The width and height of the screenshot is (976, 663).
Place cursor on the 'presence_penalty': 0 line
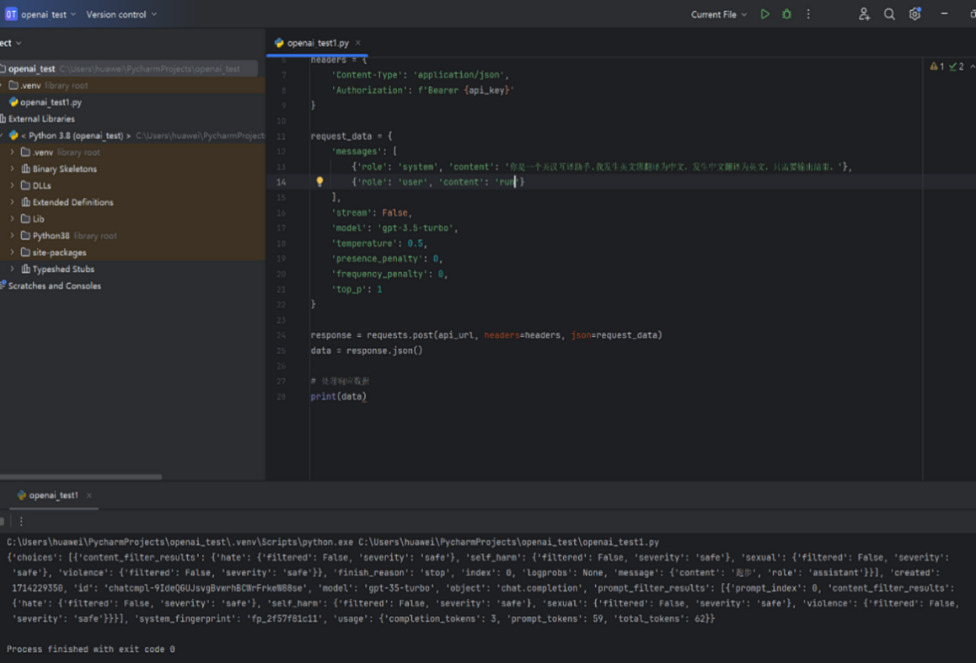(x=387, y=259)
